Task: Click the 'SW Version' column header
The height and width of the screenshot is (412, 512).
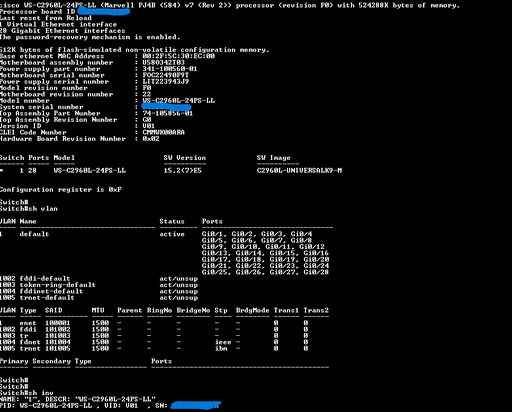Action: [185, 158]
